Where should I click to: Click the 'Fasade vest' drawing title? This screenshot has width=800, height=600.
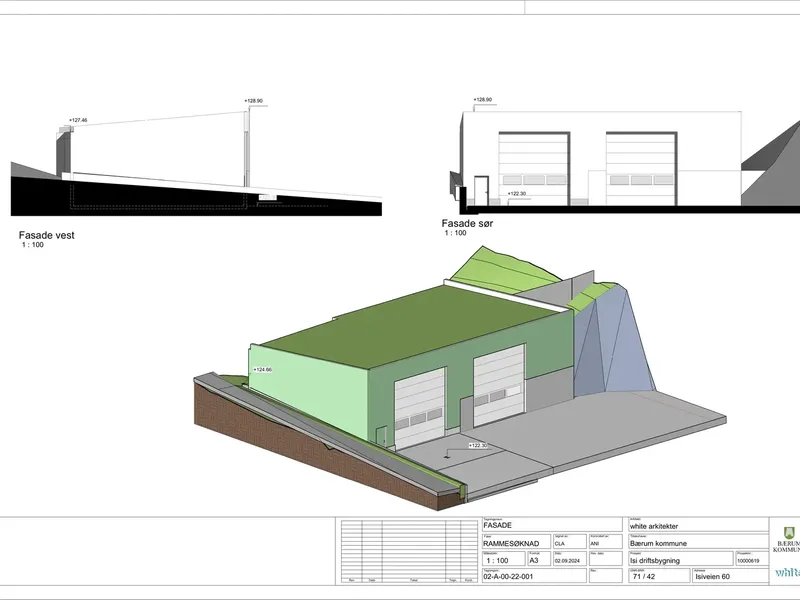(46, 235)
